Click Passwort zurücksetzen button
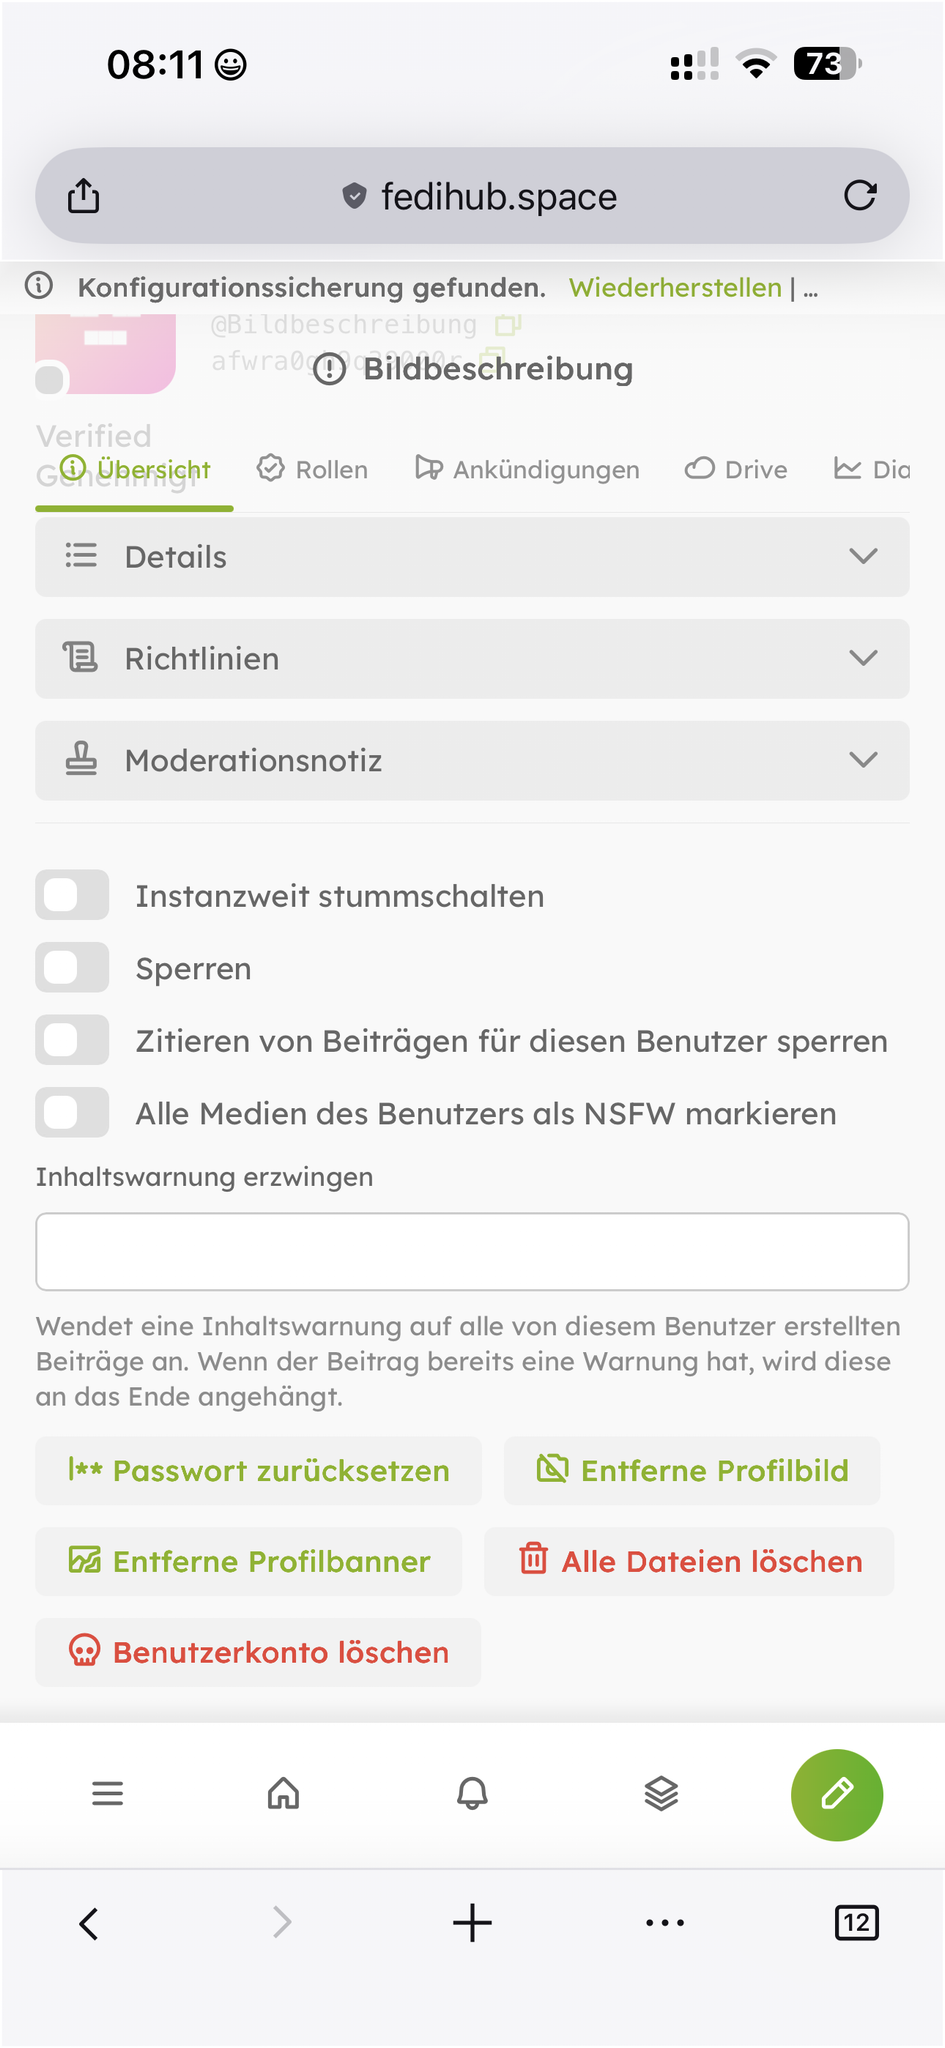 (259, 1471)
